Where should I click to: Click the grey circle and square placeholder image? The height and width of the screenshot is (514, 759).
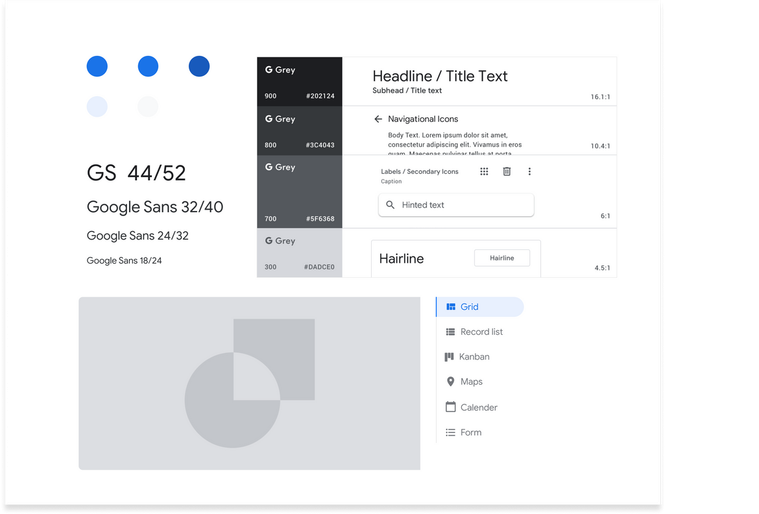(x=250, y=383)
